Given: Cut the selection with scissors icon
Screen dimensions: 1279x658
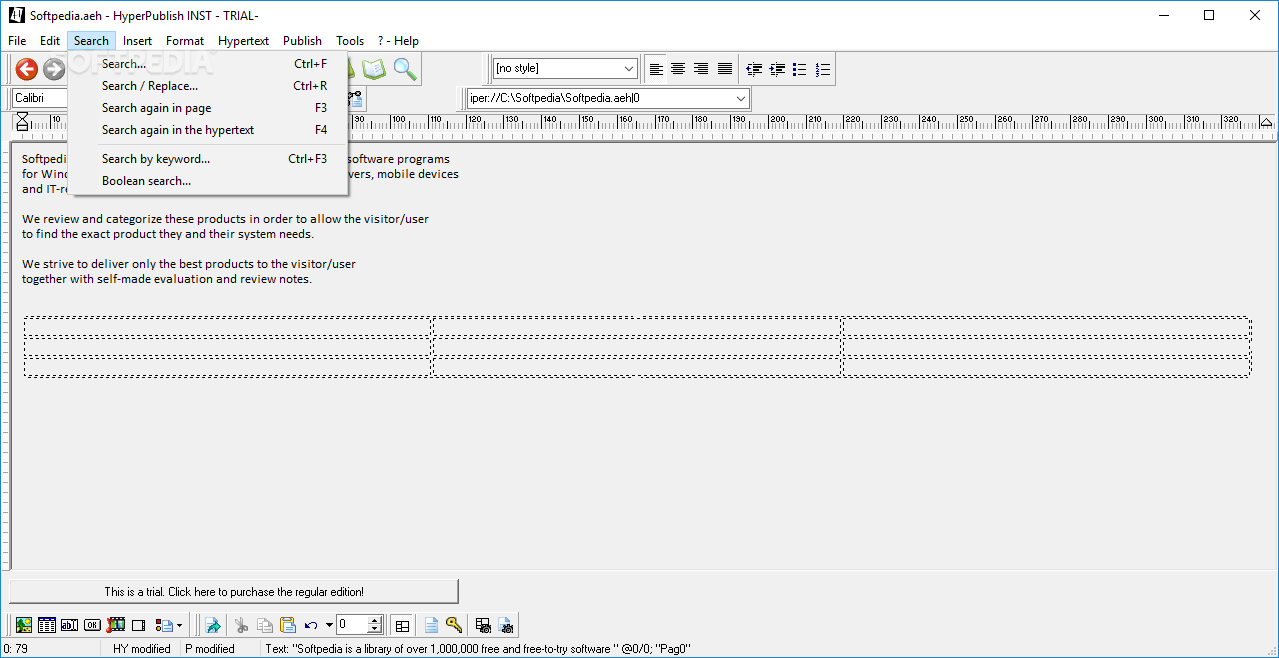Looking at the screenshot, I should pyautogui.click(x=241, y=625).
